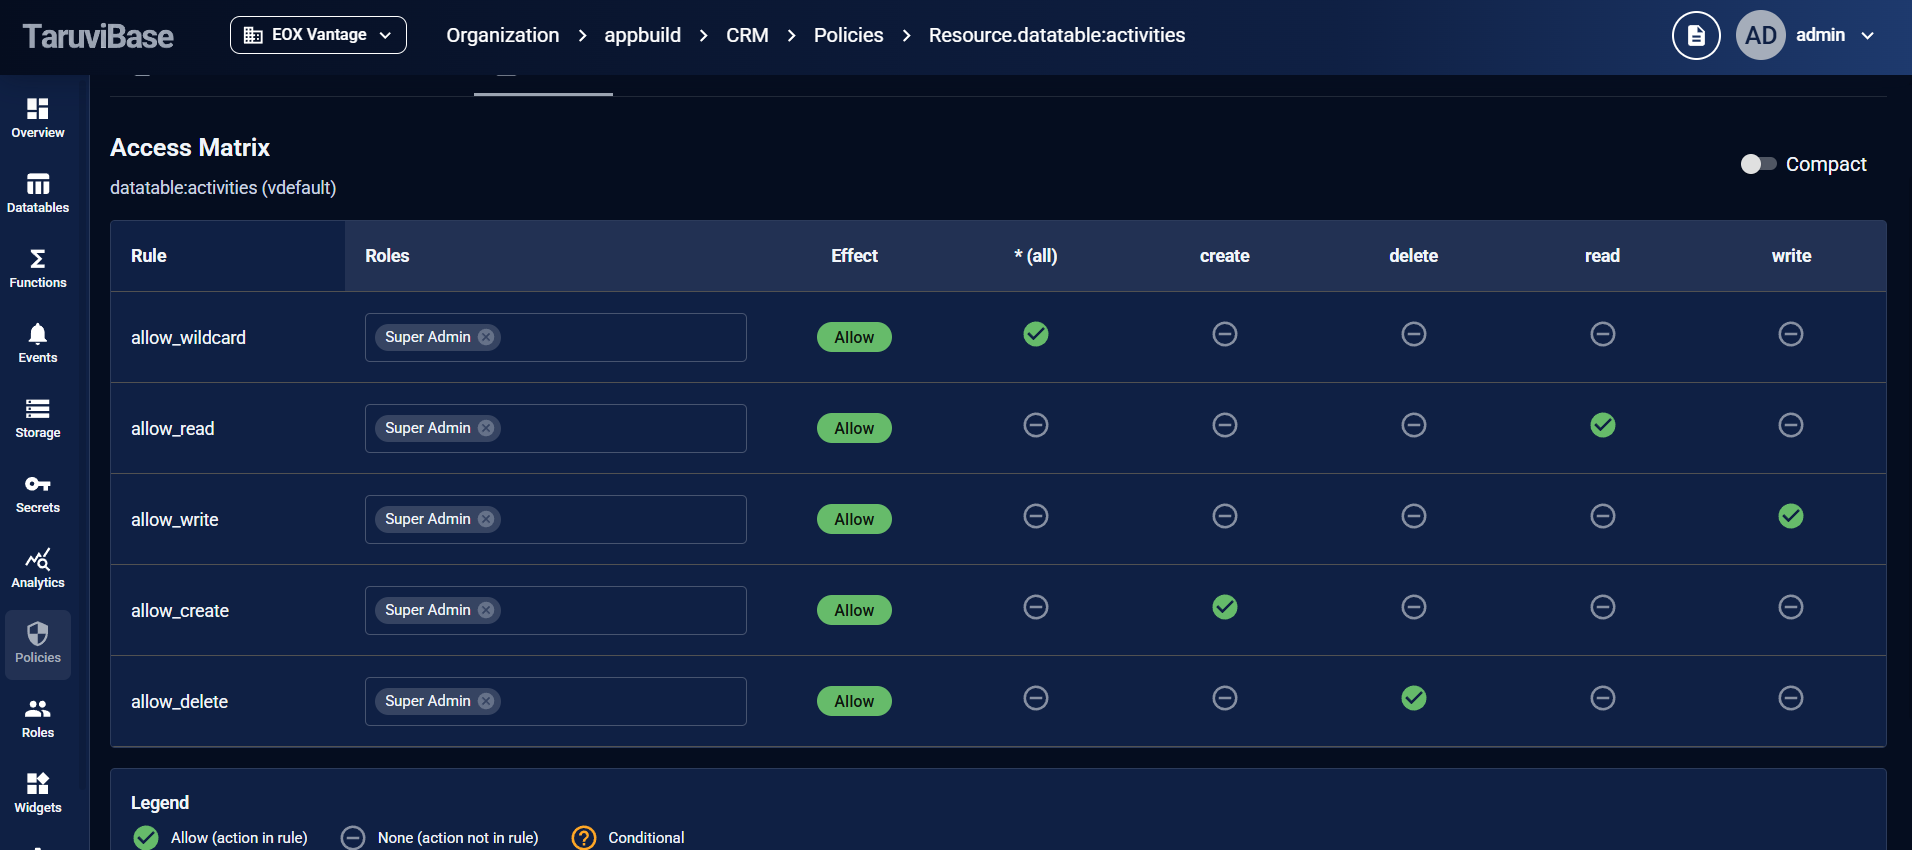Viewport: 1912px width, 850px height.
Task: Click the Allow badge for allow_read
Action: pyautogui.click(x=854, y=428)
